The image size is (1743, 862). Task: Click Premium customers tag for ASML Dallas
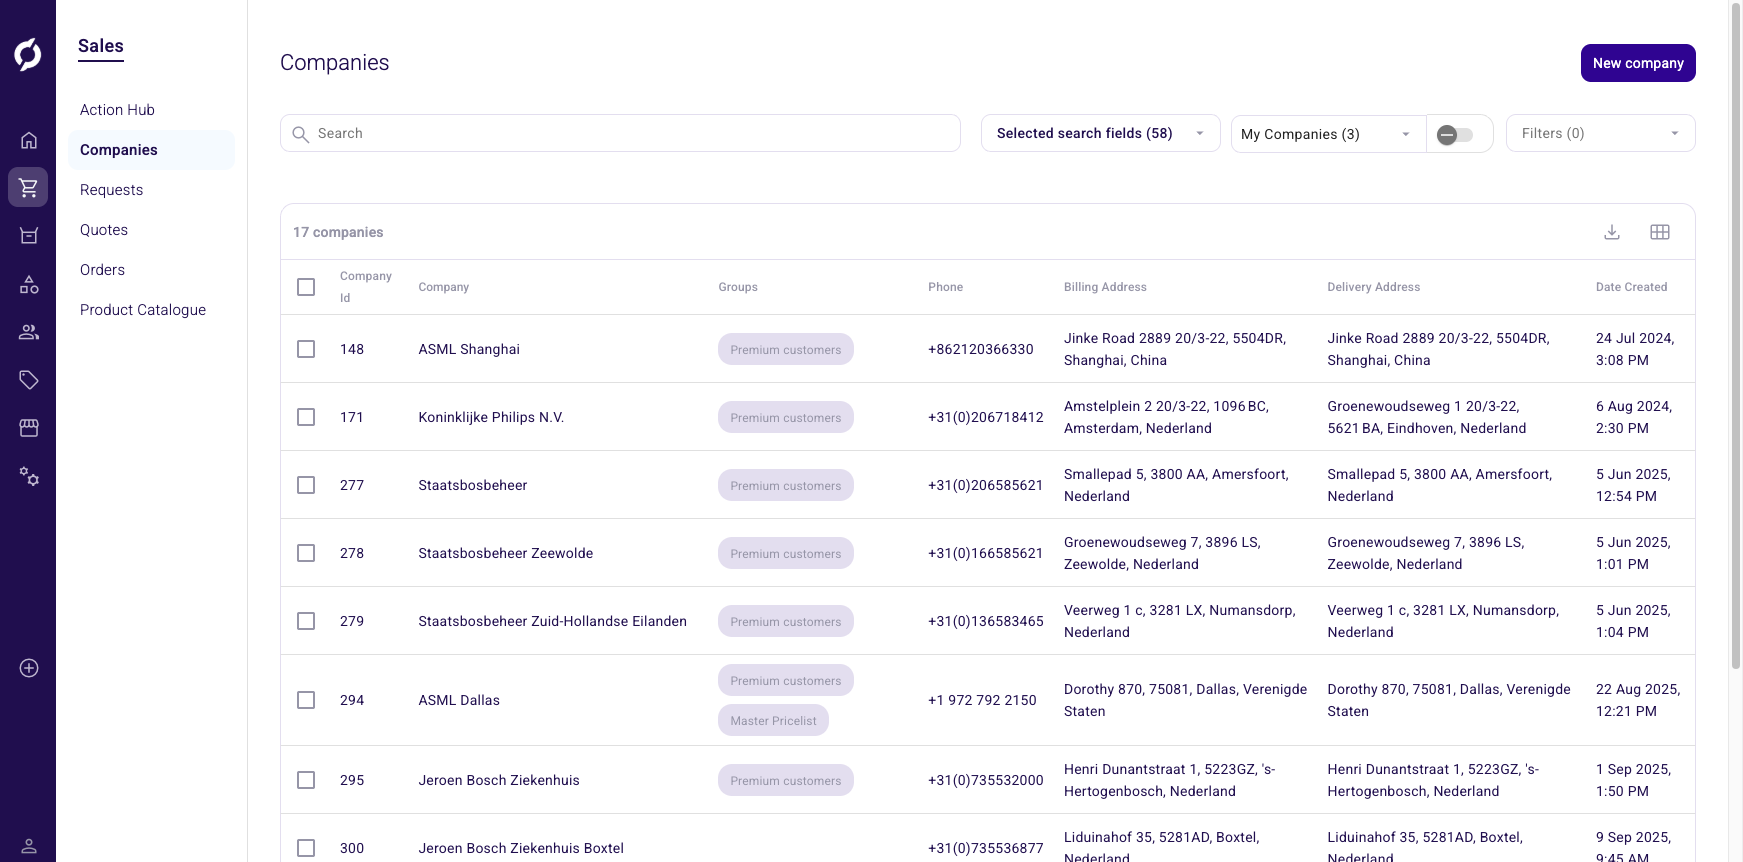point(786,680)
